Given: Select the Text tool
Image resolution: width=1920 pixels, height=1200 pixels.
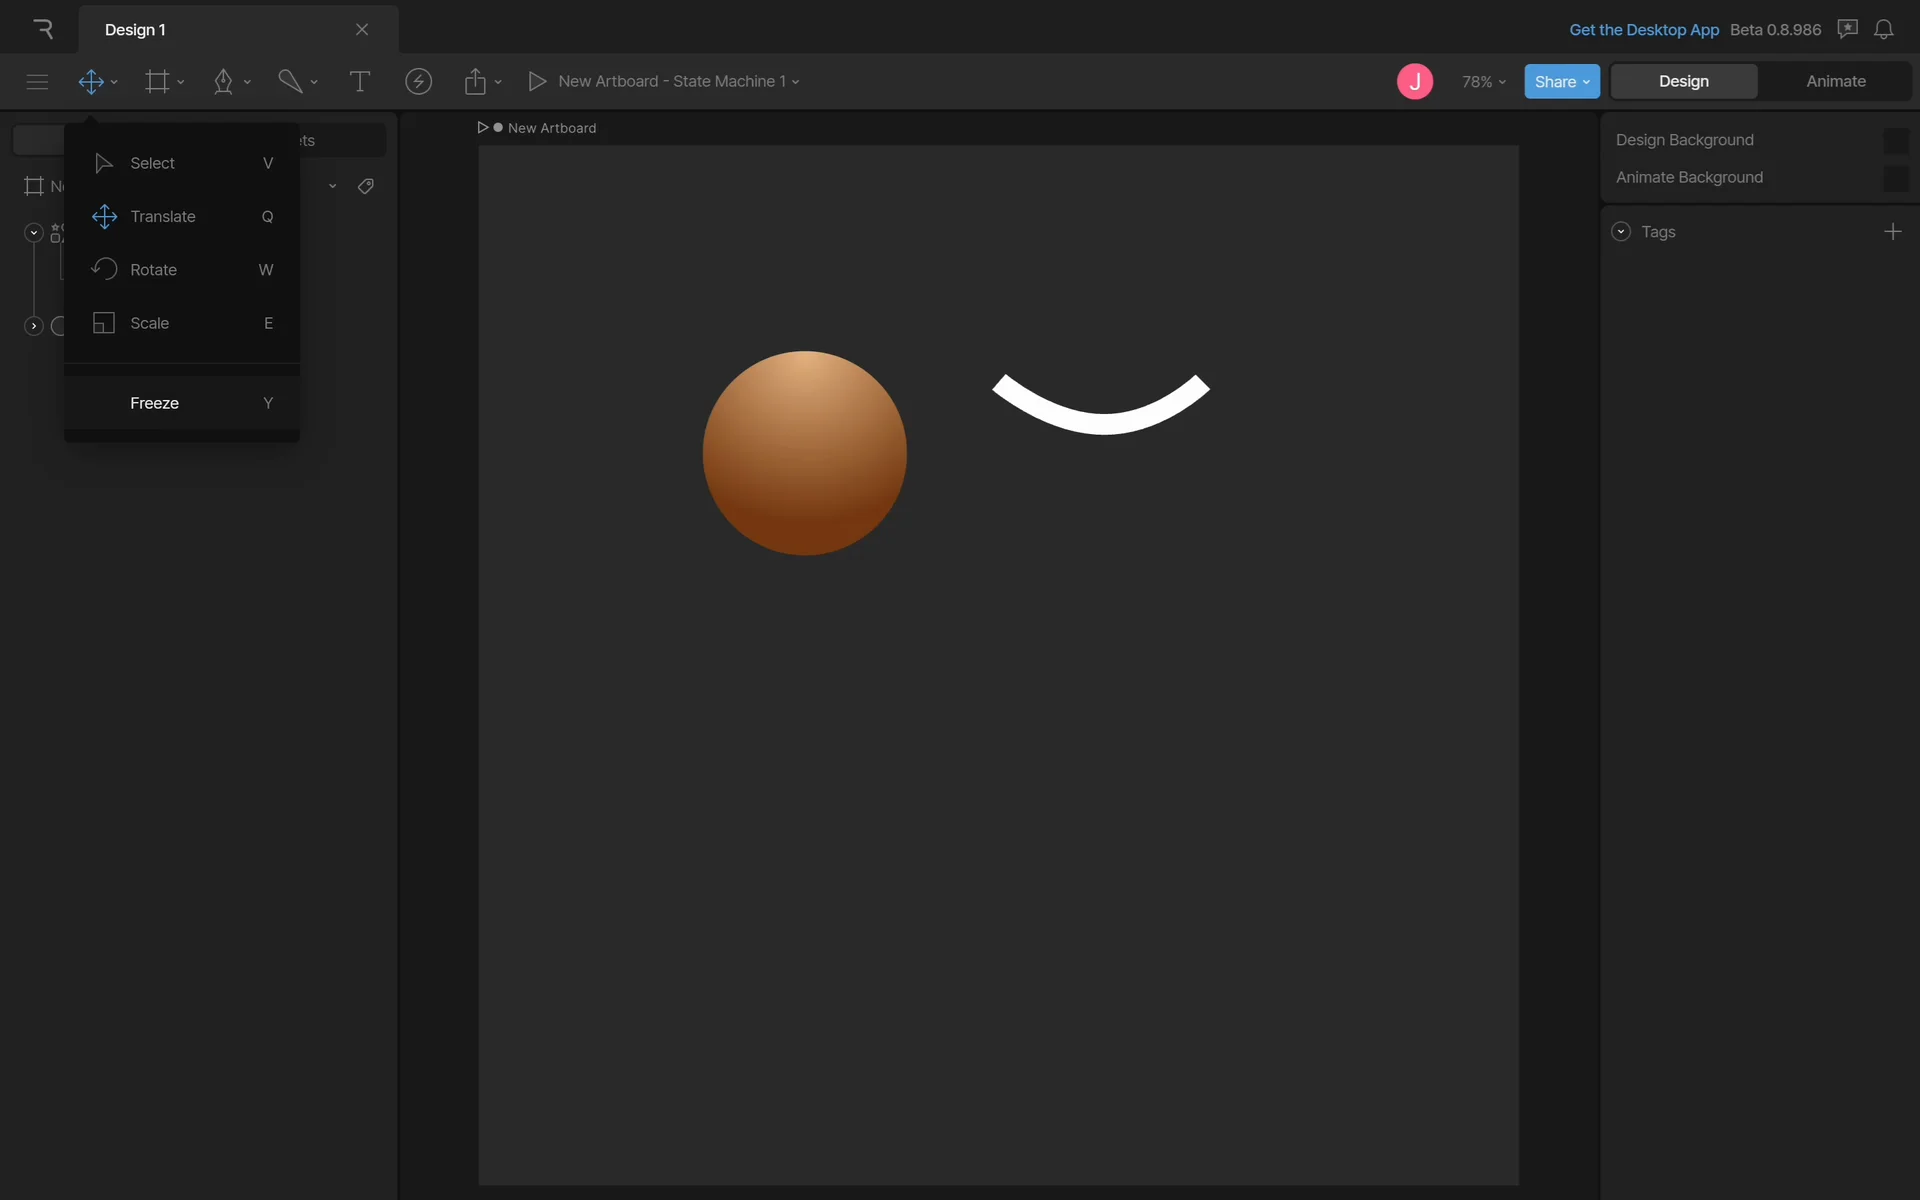Looking at the screenshot, I should tap(359, 82).
